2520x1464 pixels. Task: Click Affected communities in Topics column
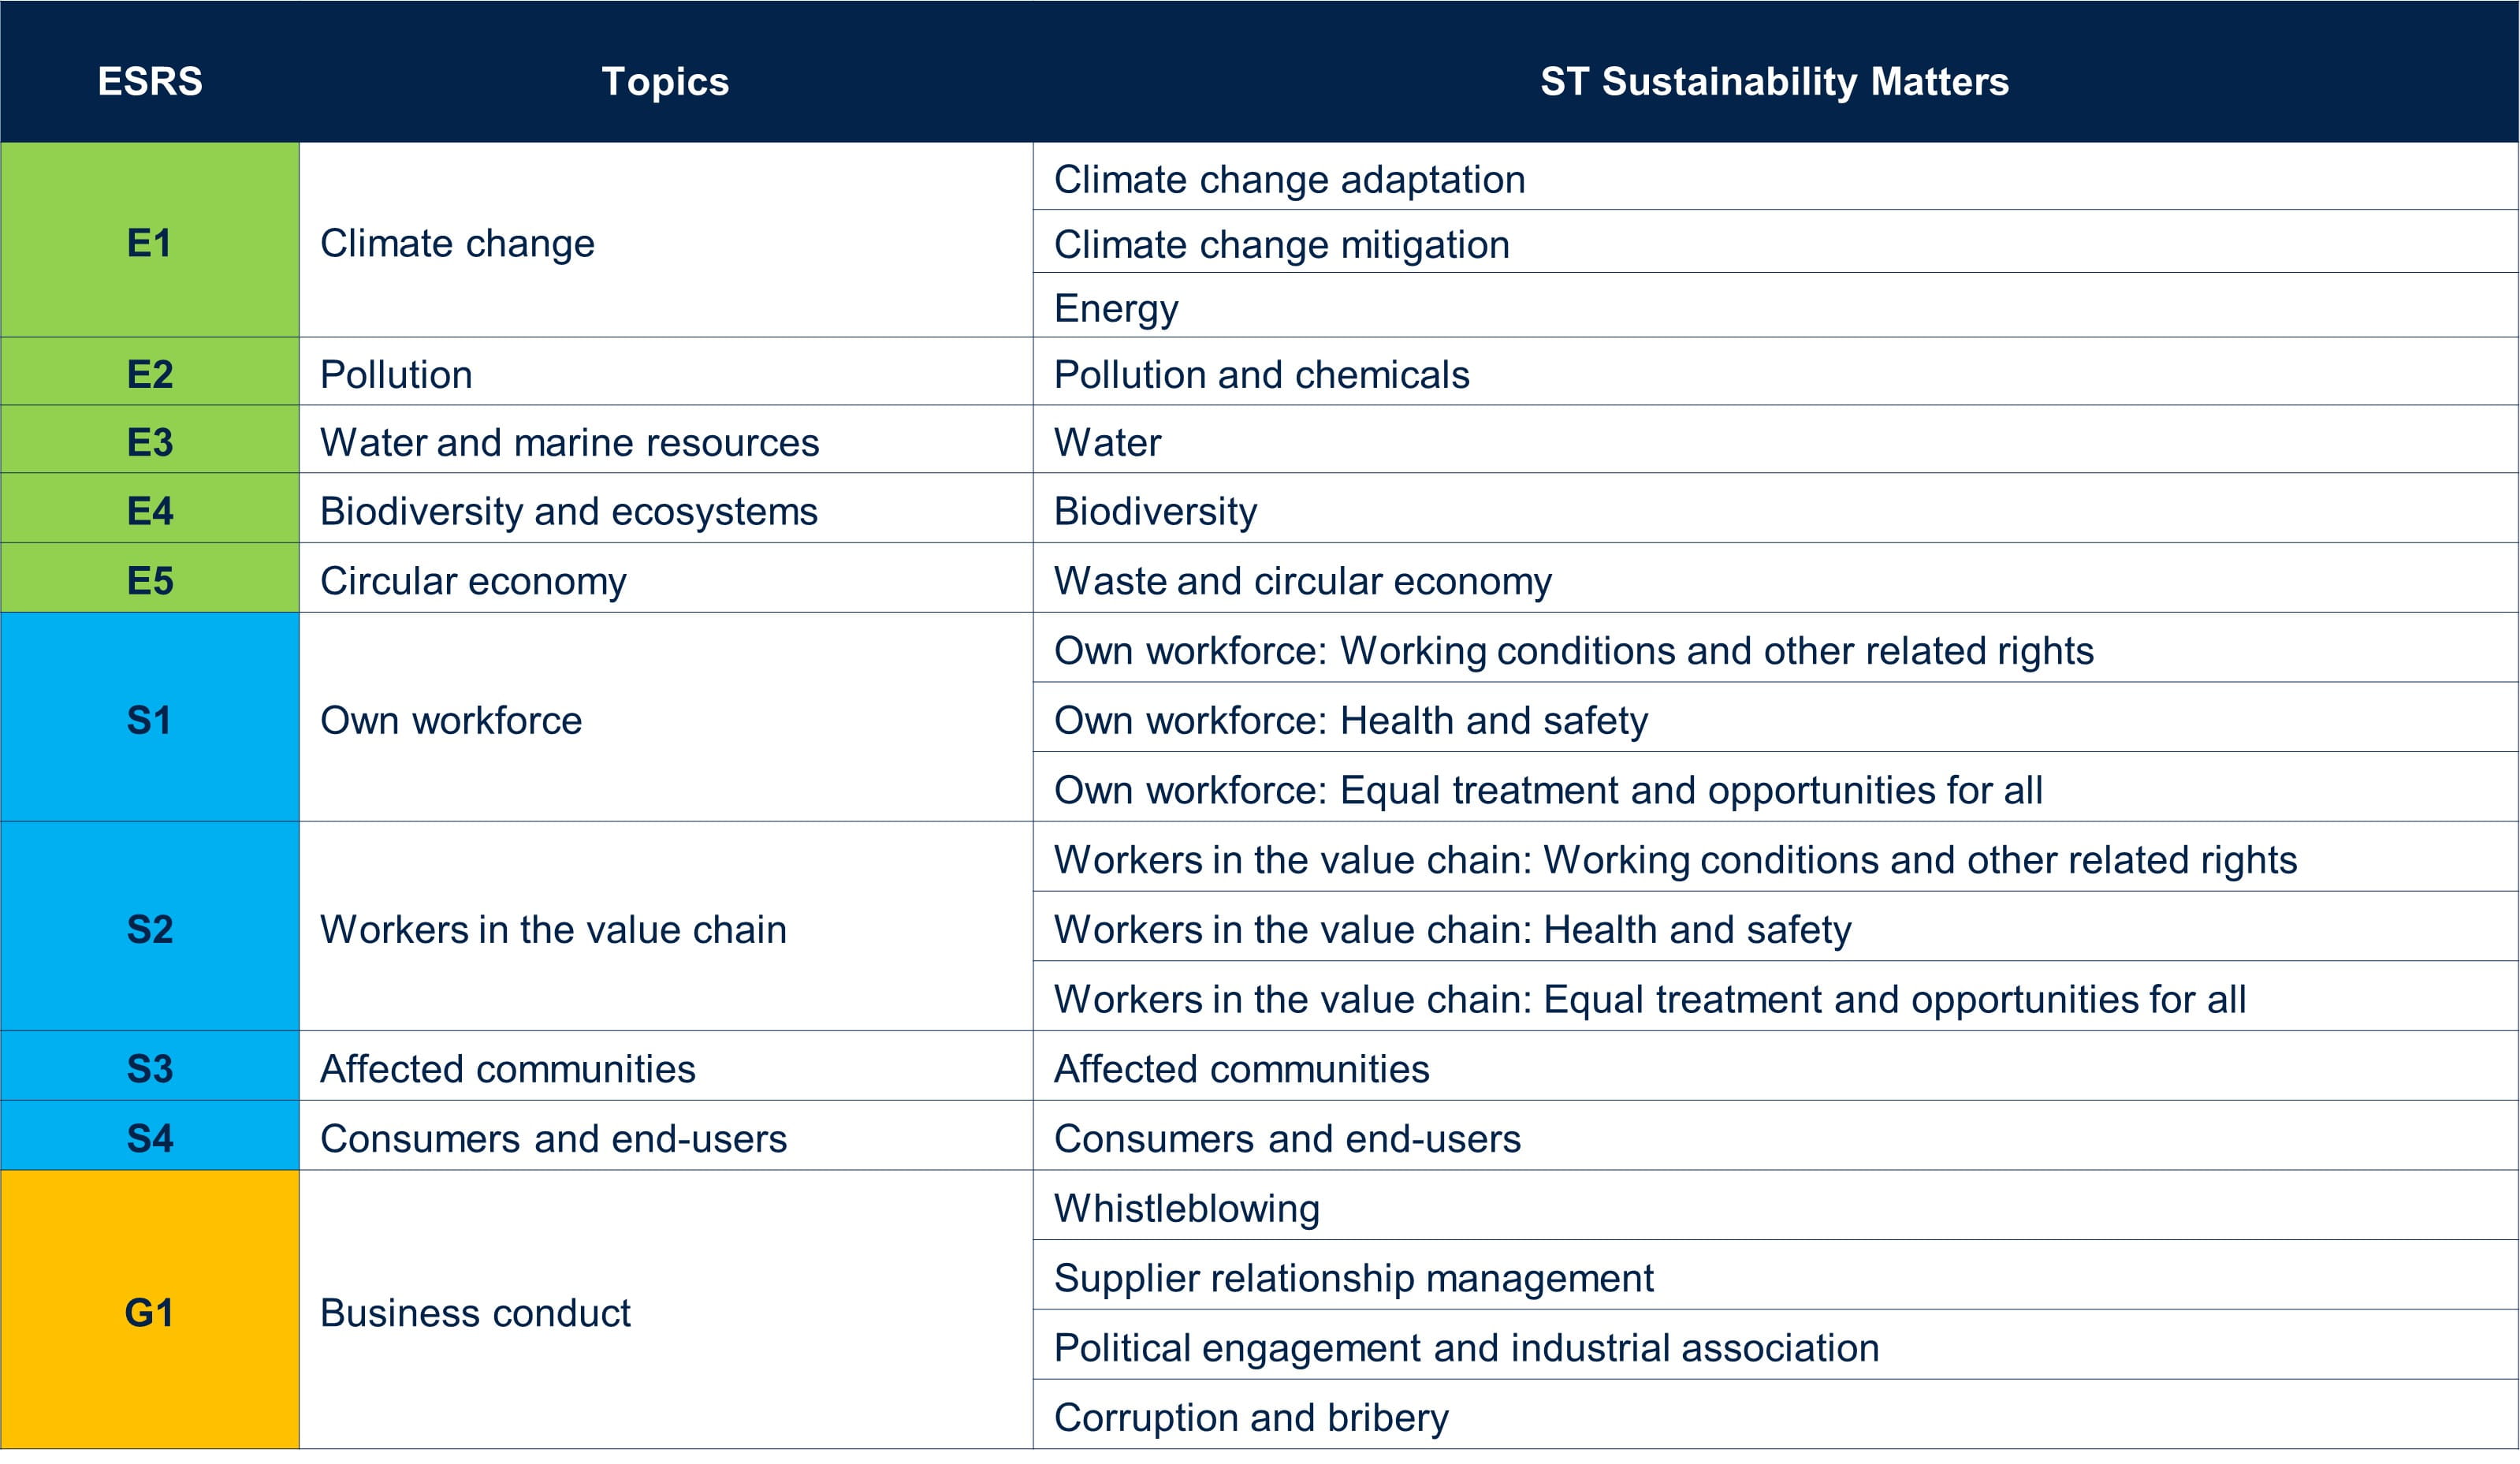[x=507, y=1068]
